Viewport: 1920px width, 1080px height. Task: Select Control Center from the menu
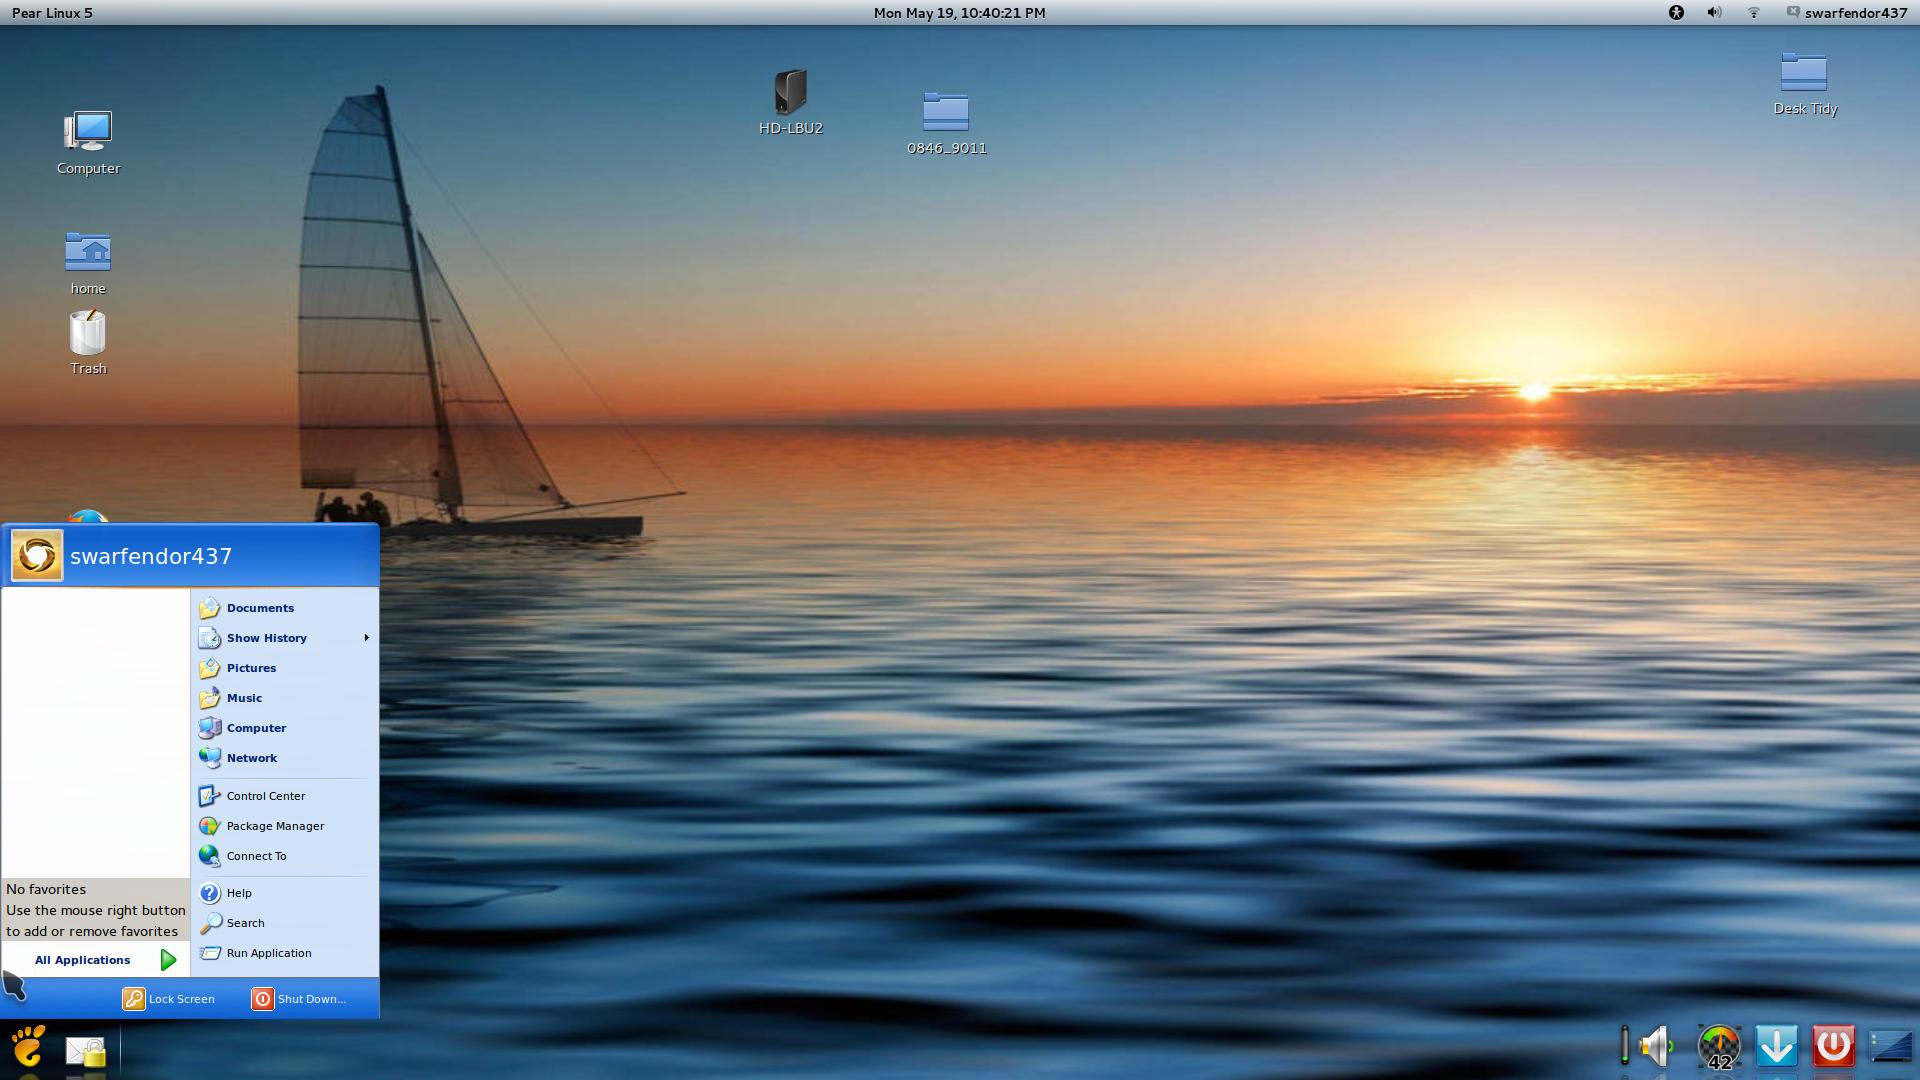click(x=265, y=796)
